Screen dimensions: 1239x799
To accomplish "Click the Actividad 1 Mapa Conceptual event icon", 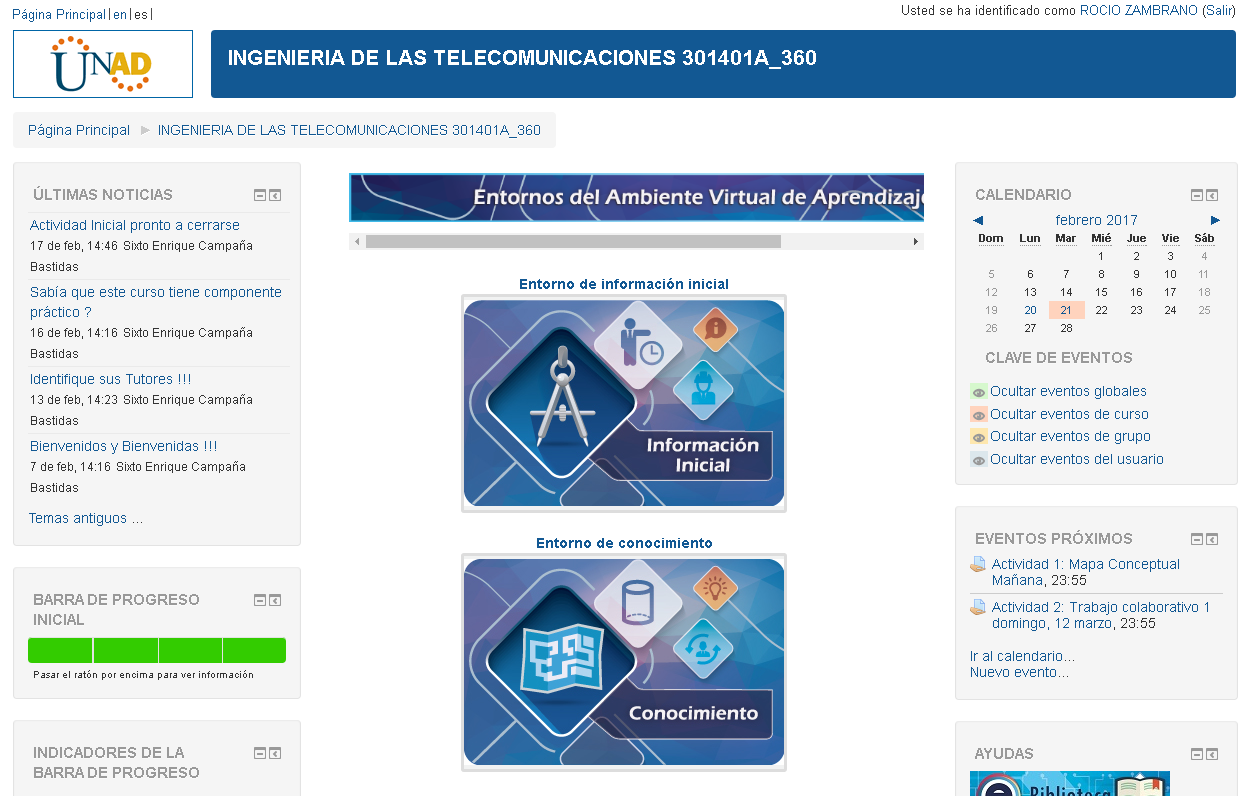I will pos(978,565).
